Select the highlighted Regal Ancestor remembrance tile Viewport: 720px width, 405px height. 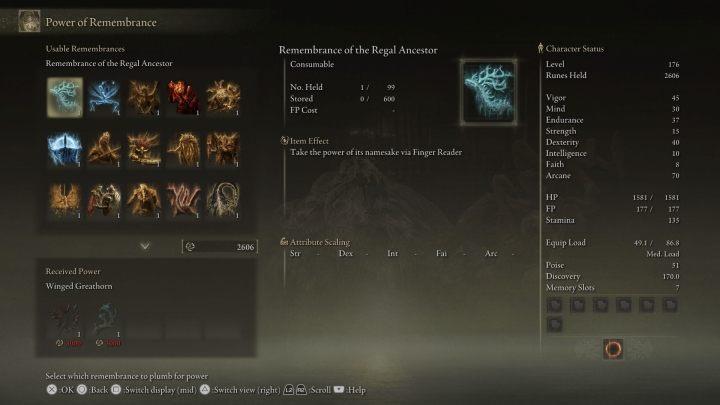tap(65, 97)
